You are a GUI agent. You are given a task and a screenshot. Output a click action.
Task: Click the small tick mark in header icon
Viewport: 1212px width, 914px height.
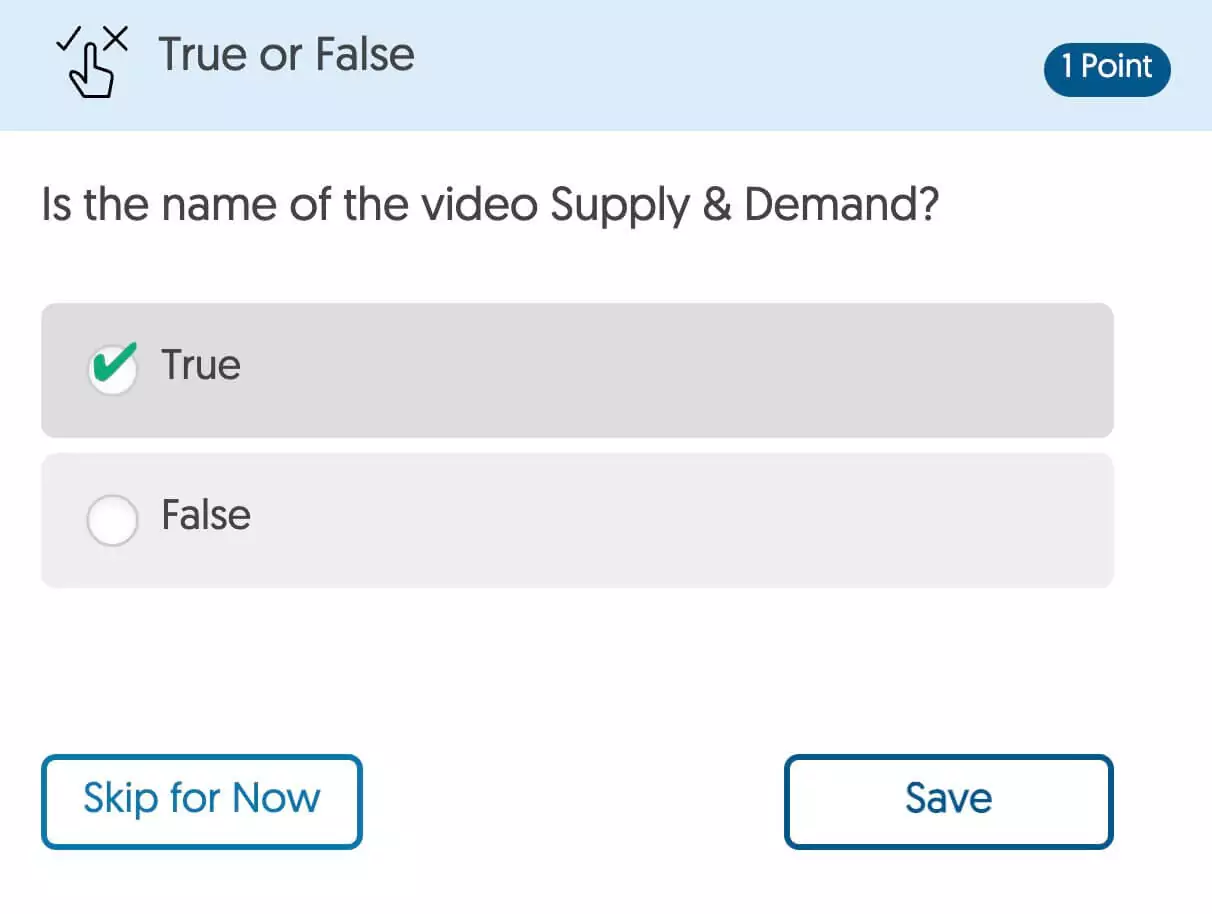67,41
